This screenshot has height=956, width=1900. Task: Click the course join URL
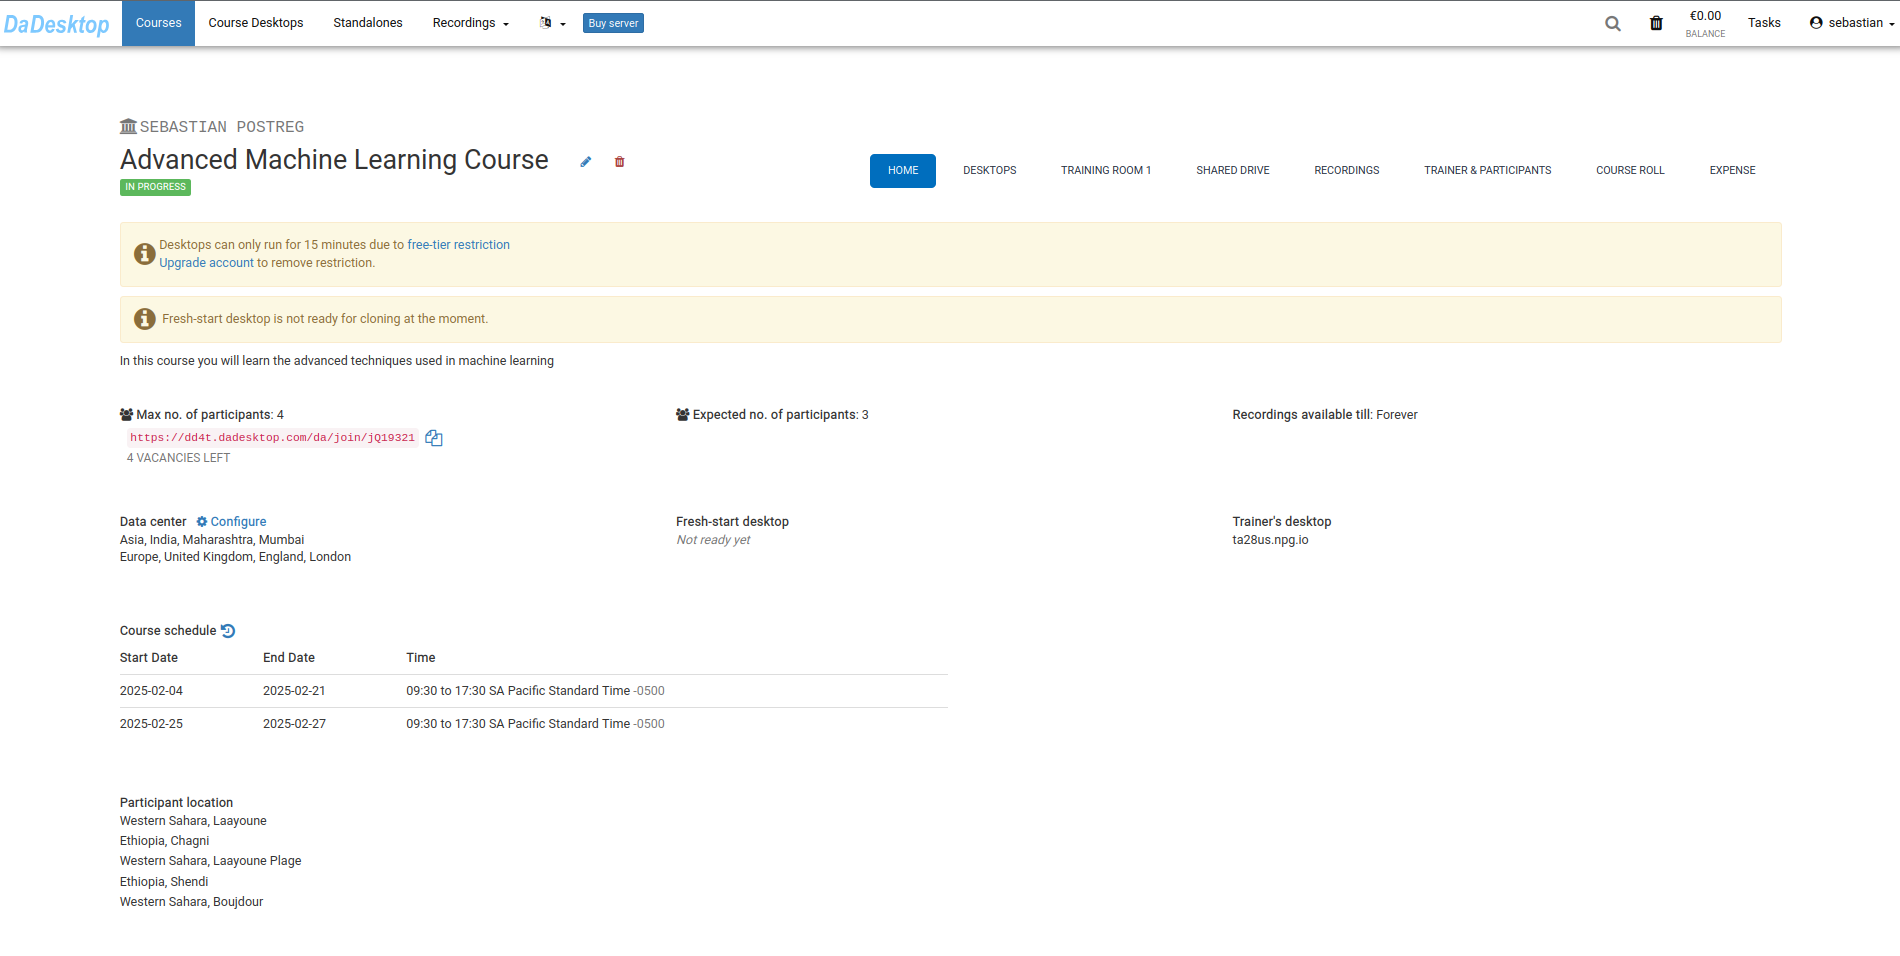(x=272, y=438)
